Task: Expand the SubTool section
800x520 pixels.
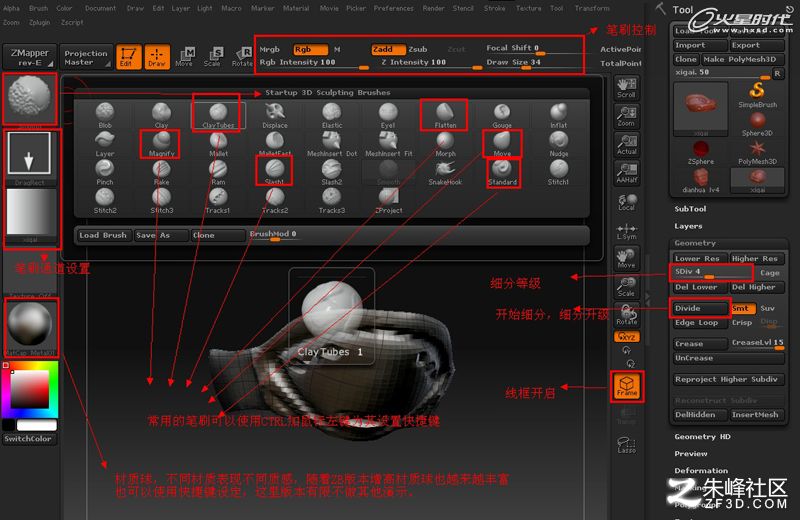Action: (x=690, y=209)
